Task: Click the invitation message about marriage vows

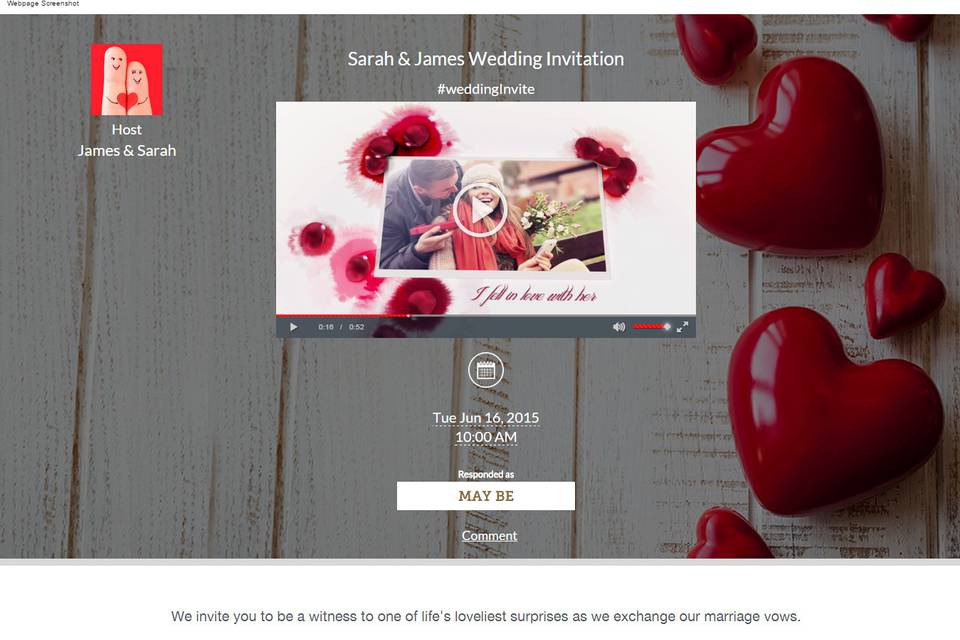Action: pyautogui.click(x=486, y=616)
